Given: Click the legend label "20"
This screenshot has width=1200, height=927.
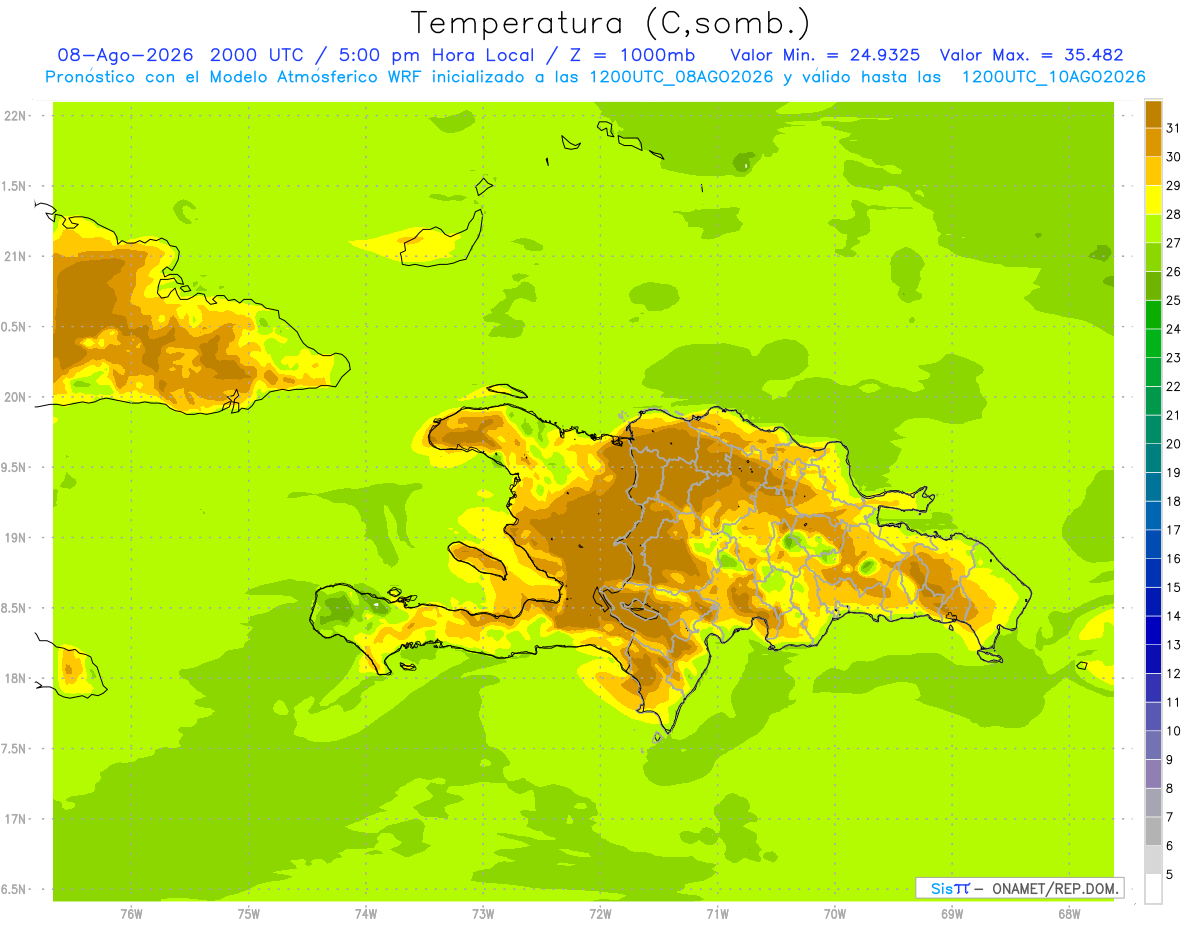Looking at the screenshot, I should (1174, 444).
